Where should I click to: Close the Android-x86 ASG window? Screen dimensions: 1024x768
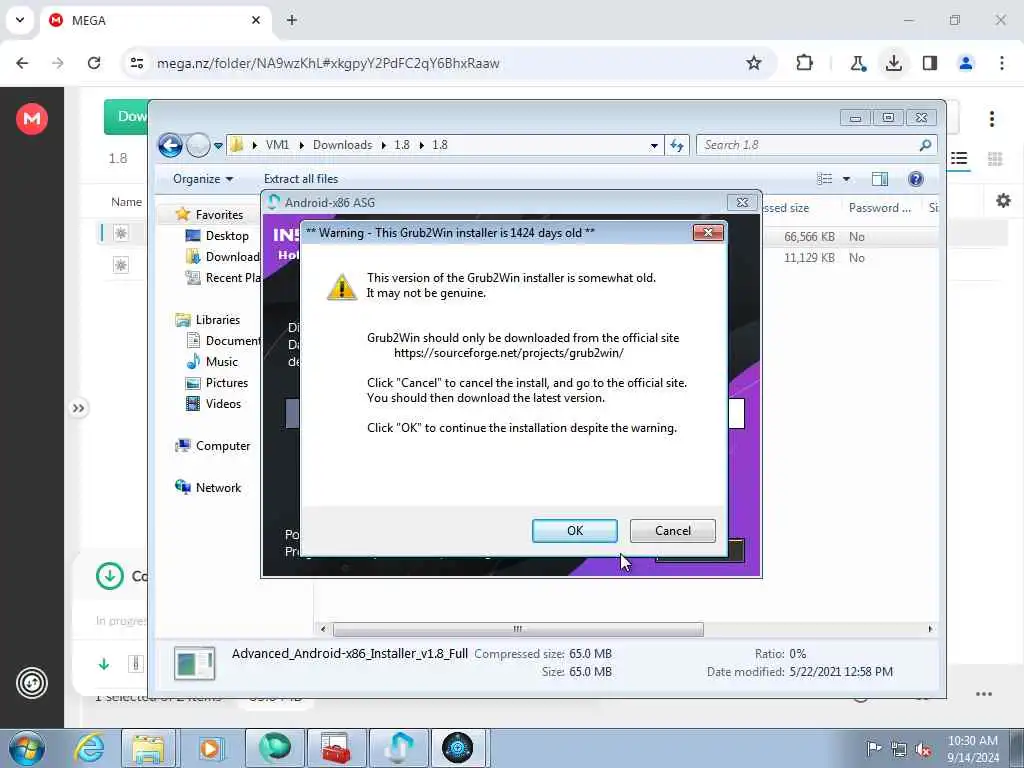pos(742,202)
